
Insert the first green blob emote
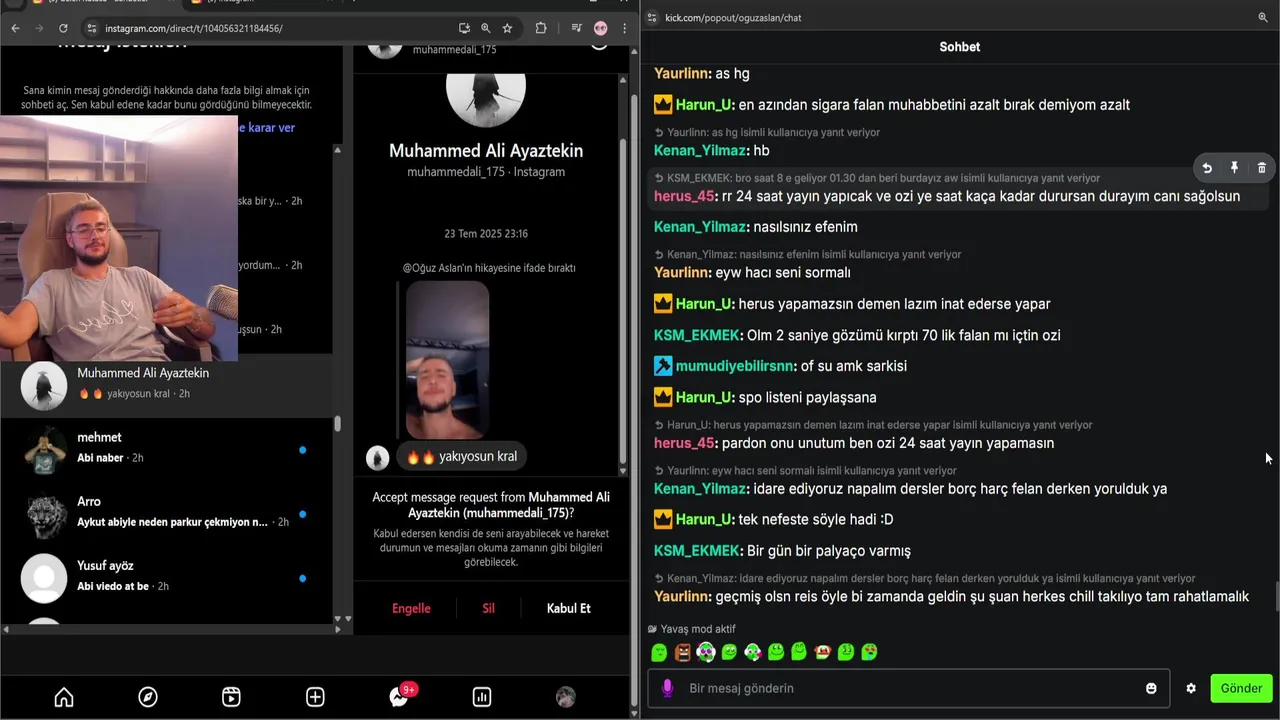point(659,652)
